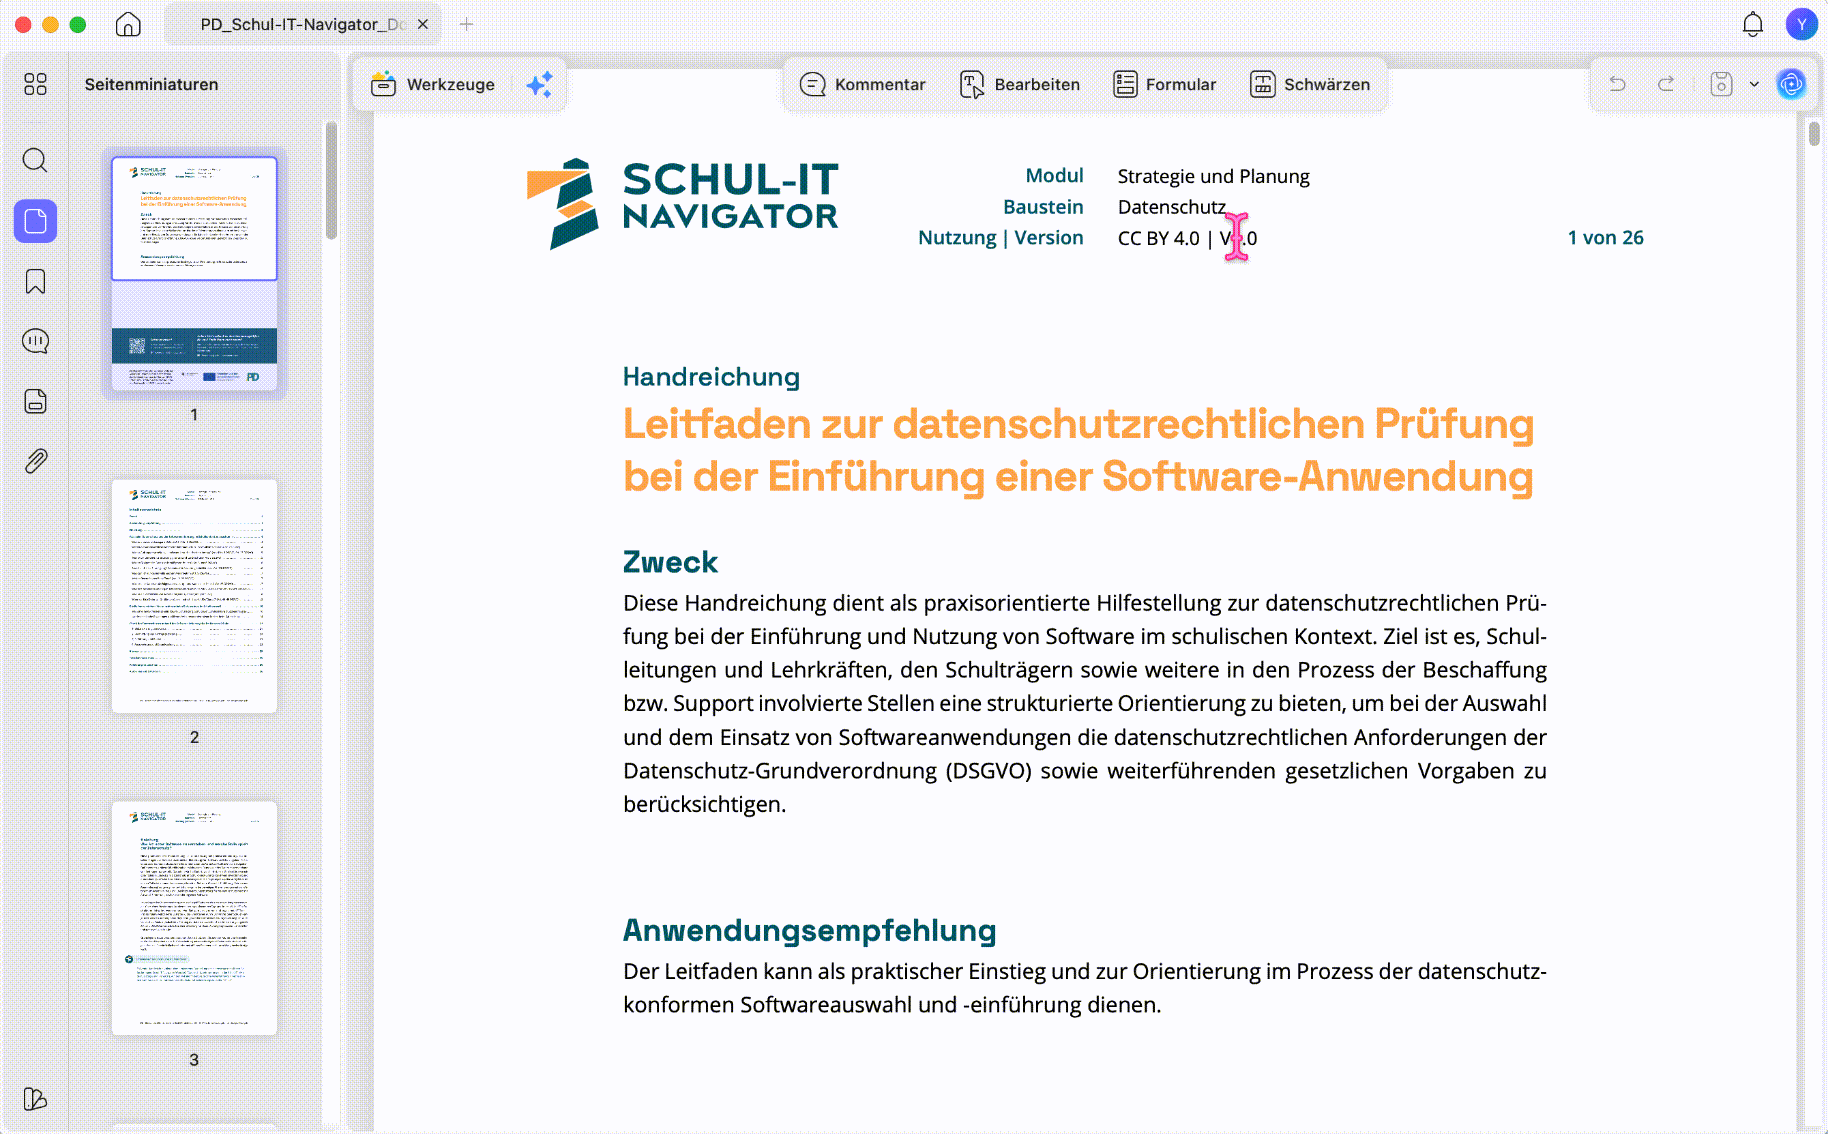Viewport: 1828px width, 1134px height.
Task: Click the thumbnails panel scrollbar
Action: click(x=331, y=181)
